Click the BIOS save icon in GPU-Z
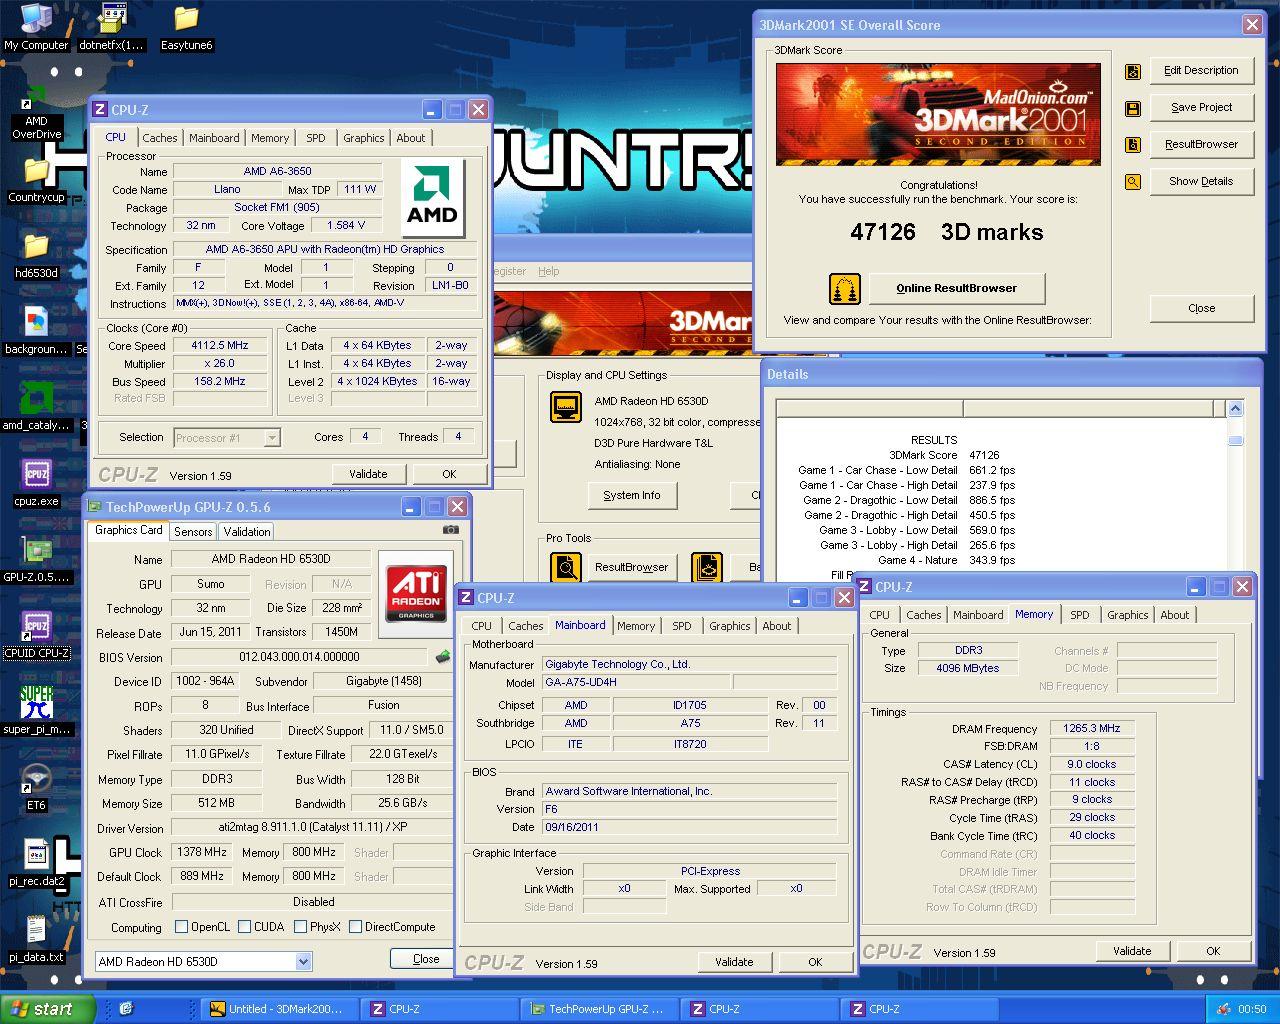This screenshot has height=1024, width=1280. (442, 657)
